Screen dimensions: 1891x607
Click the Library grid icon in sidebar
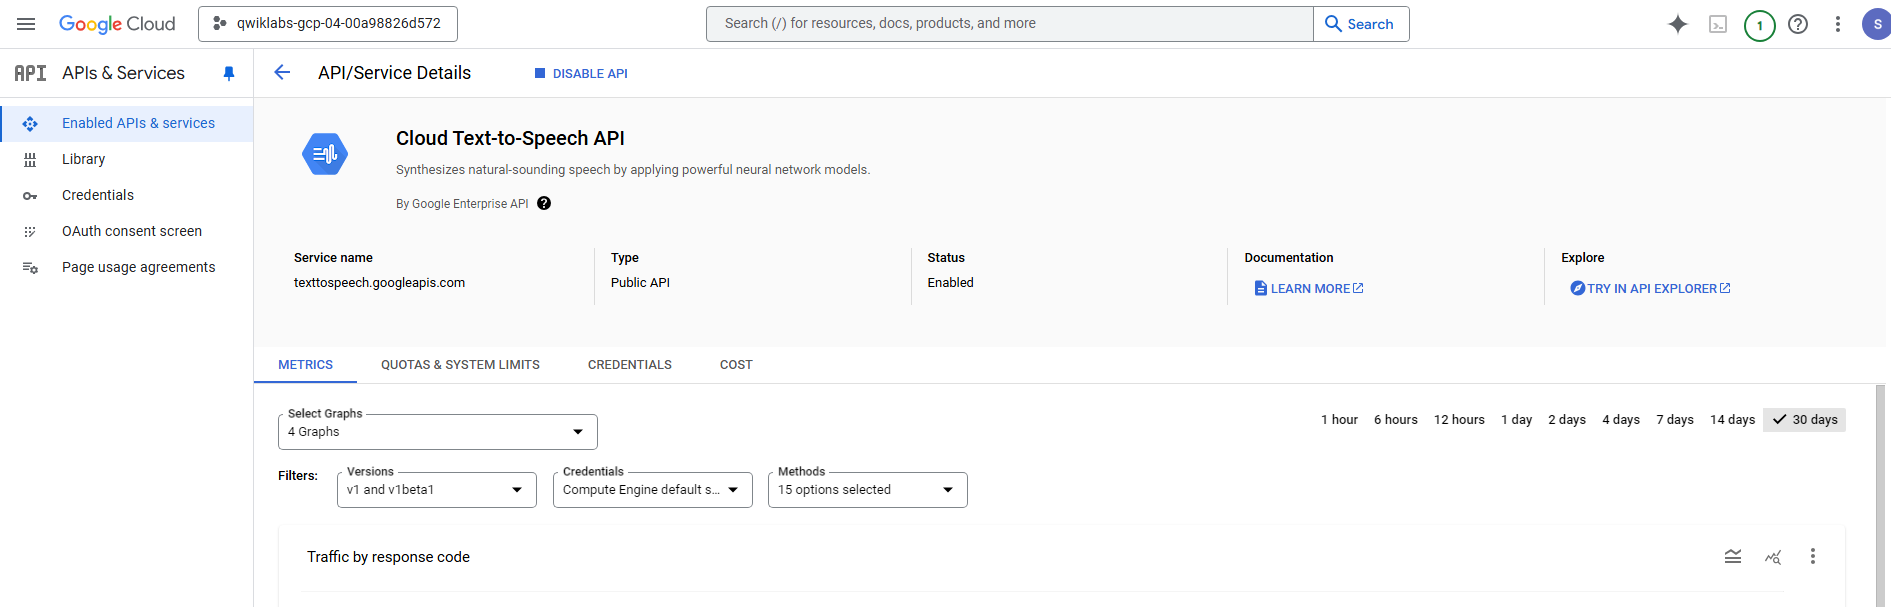[x=30, y=160]
